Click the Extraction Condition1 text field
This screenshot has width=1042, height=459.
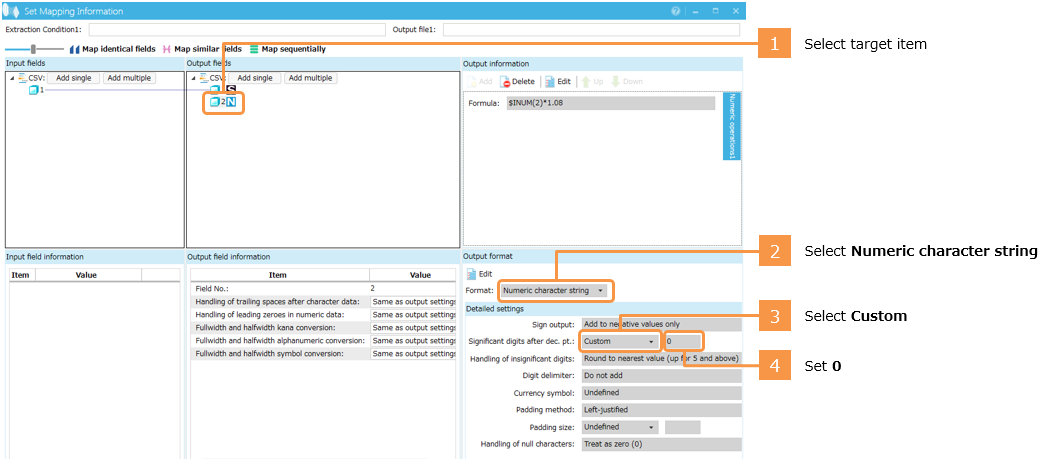pos(236,30)
